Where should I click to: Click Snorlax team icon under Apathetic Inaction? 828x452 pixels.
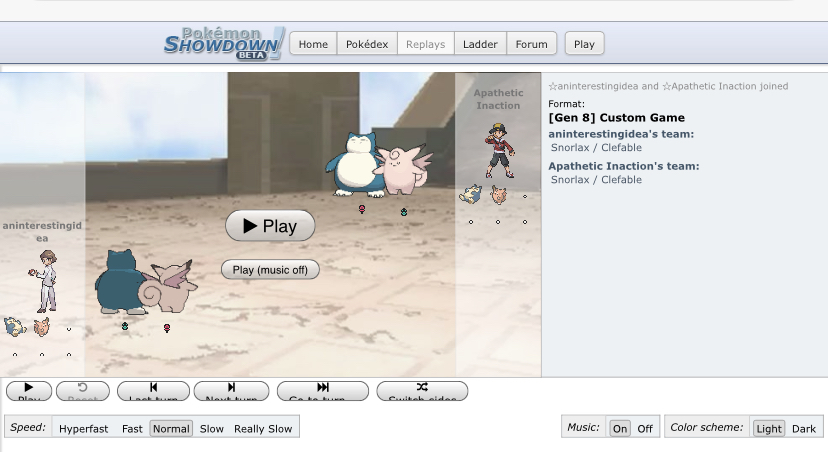tap(470, 194)
